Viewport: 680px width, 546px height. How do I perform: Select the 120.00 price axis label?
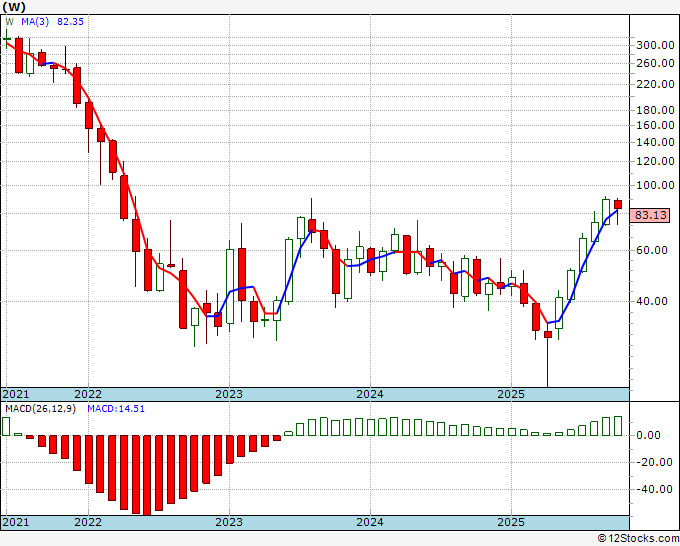[655, 161]
